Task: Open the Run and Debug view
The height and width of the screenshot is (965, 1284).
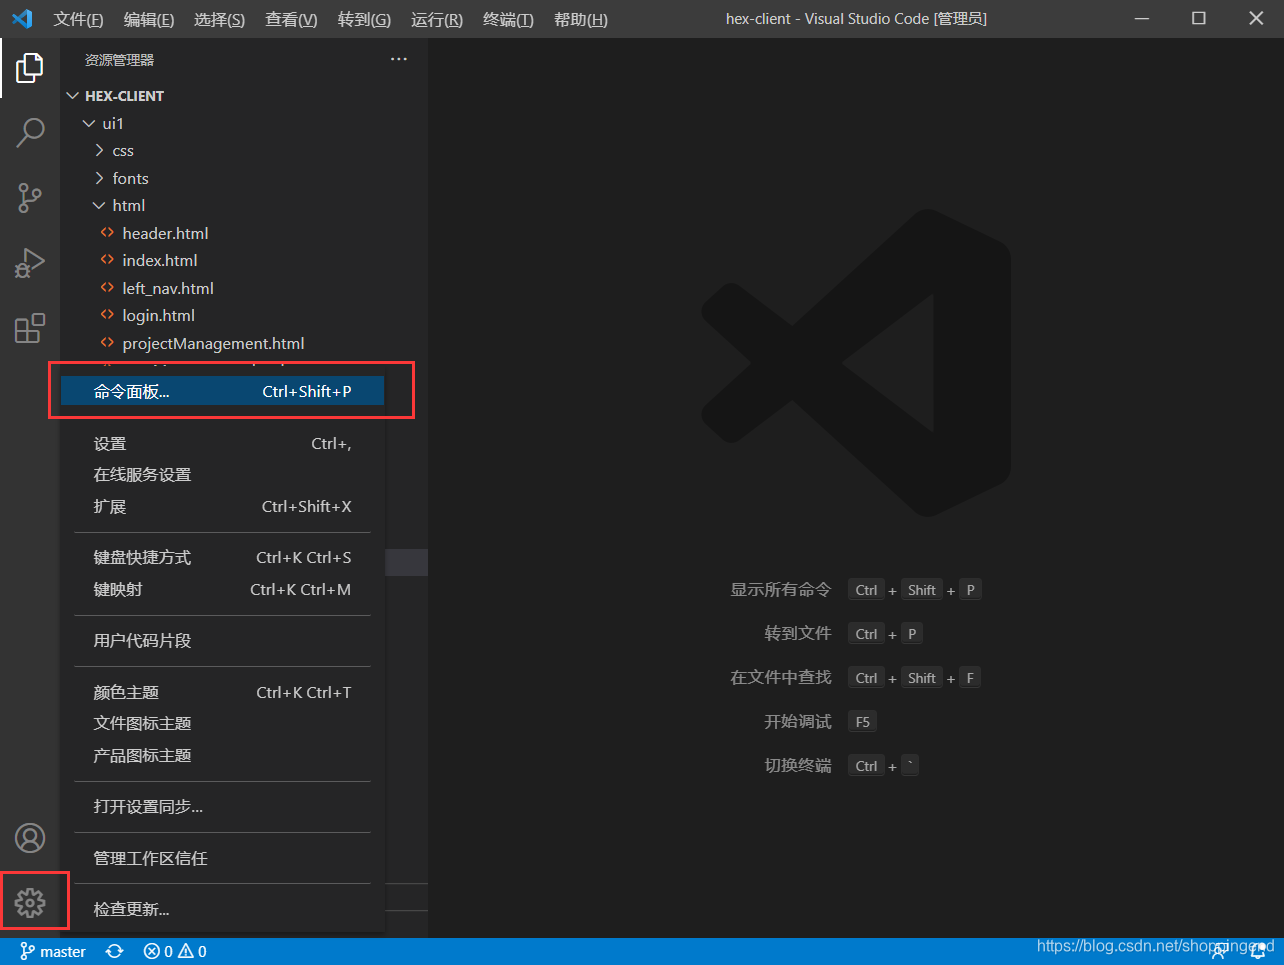Action: (x=30, y=263)
